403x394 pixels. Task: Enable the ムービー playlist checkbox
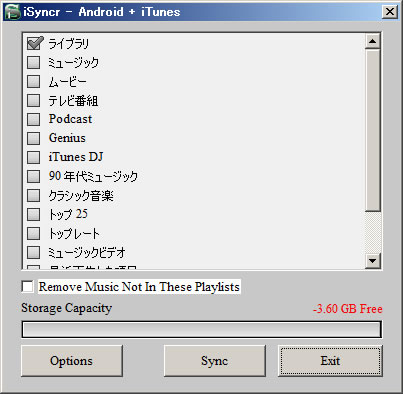click(x=34, y=81)
